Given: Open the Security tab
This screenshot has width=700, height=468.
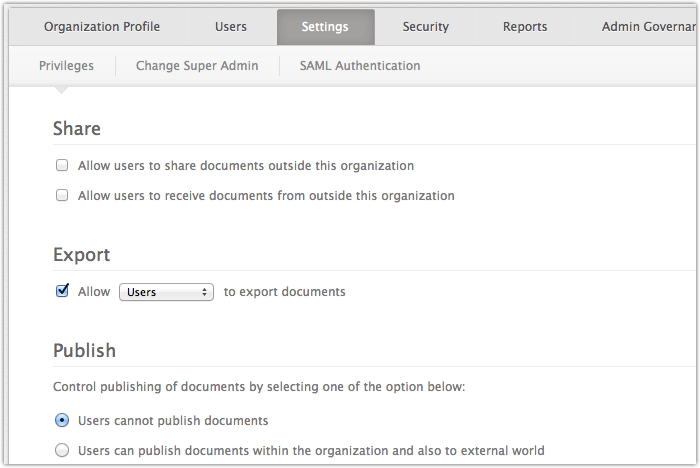Looking at the screenshot, I should tap(425, 27).
